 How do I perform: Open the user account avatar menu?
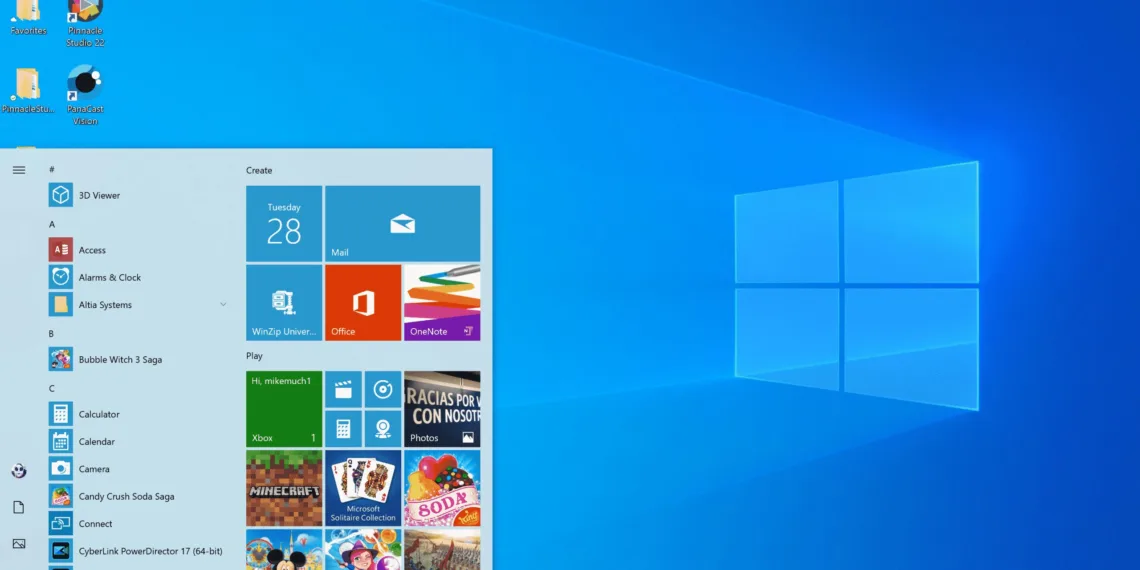[19, 470]
